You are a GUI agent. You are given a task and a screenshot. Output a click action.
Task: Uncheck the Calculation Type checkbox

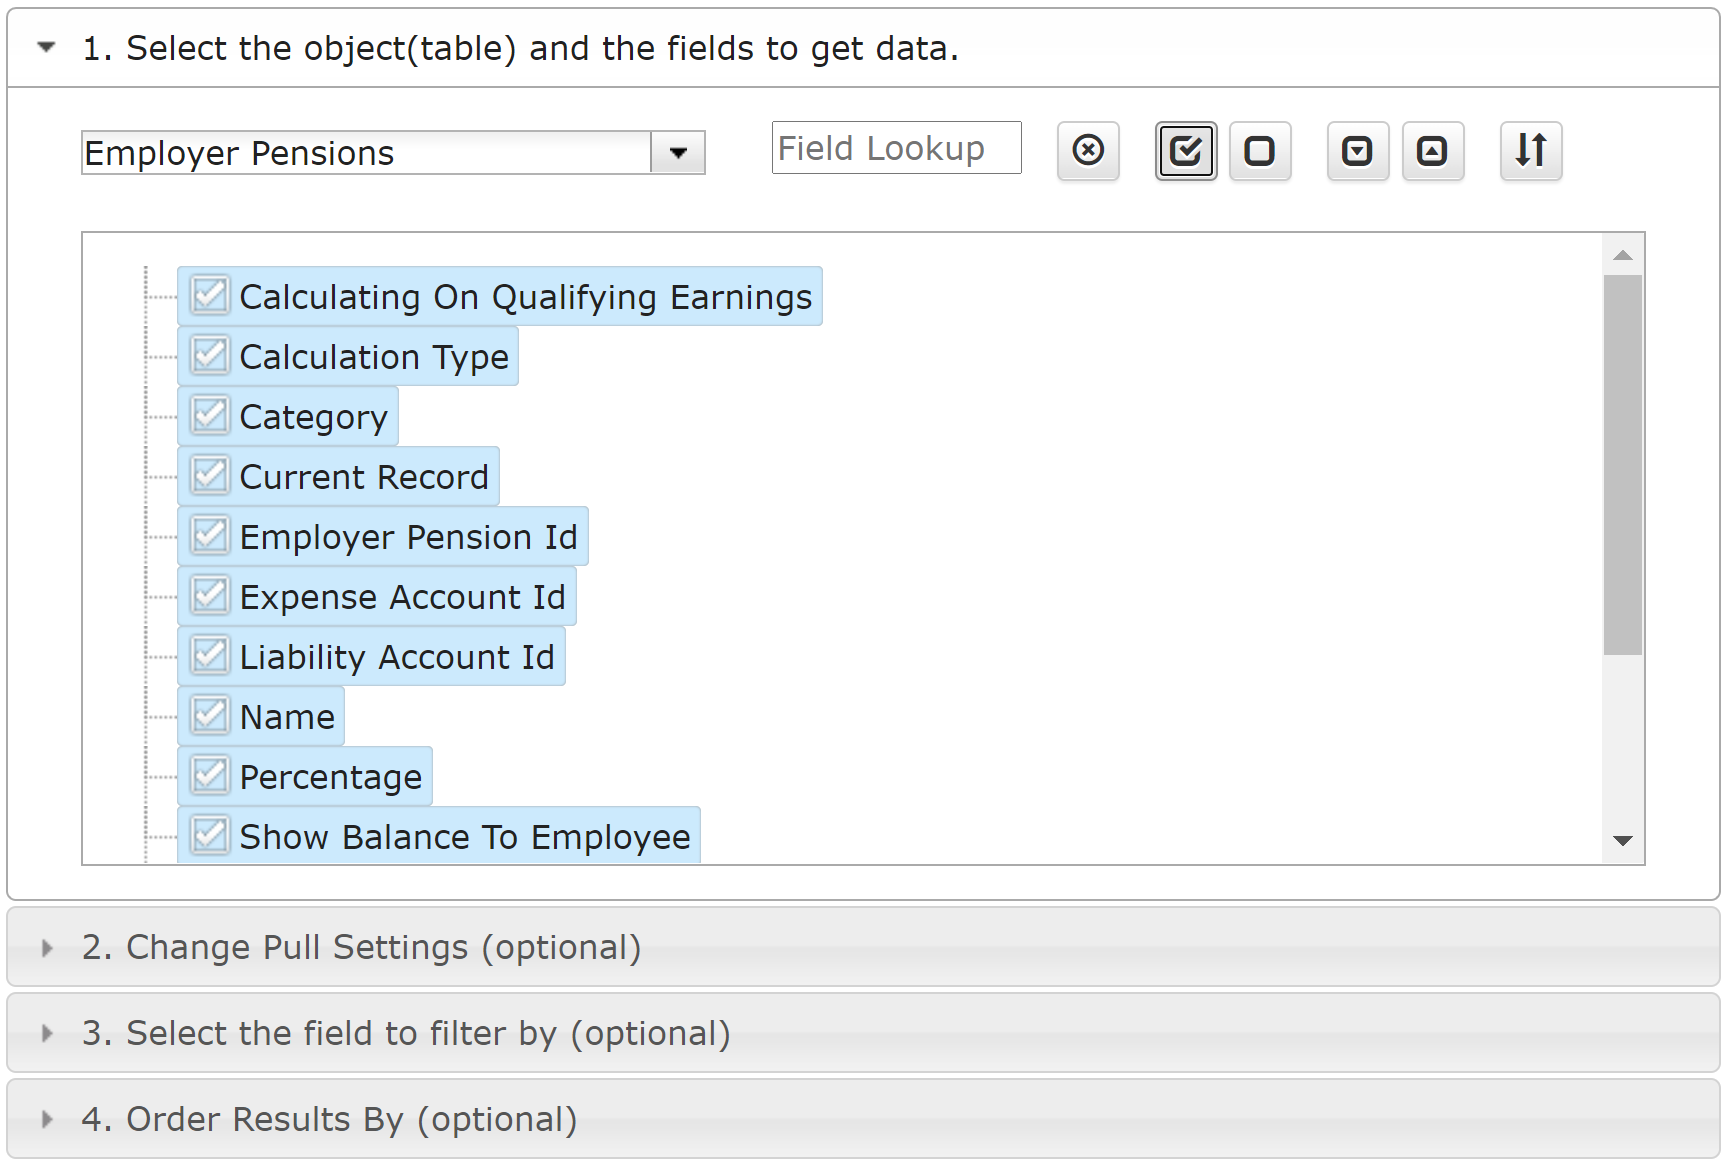point(210,356)
